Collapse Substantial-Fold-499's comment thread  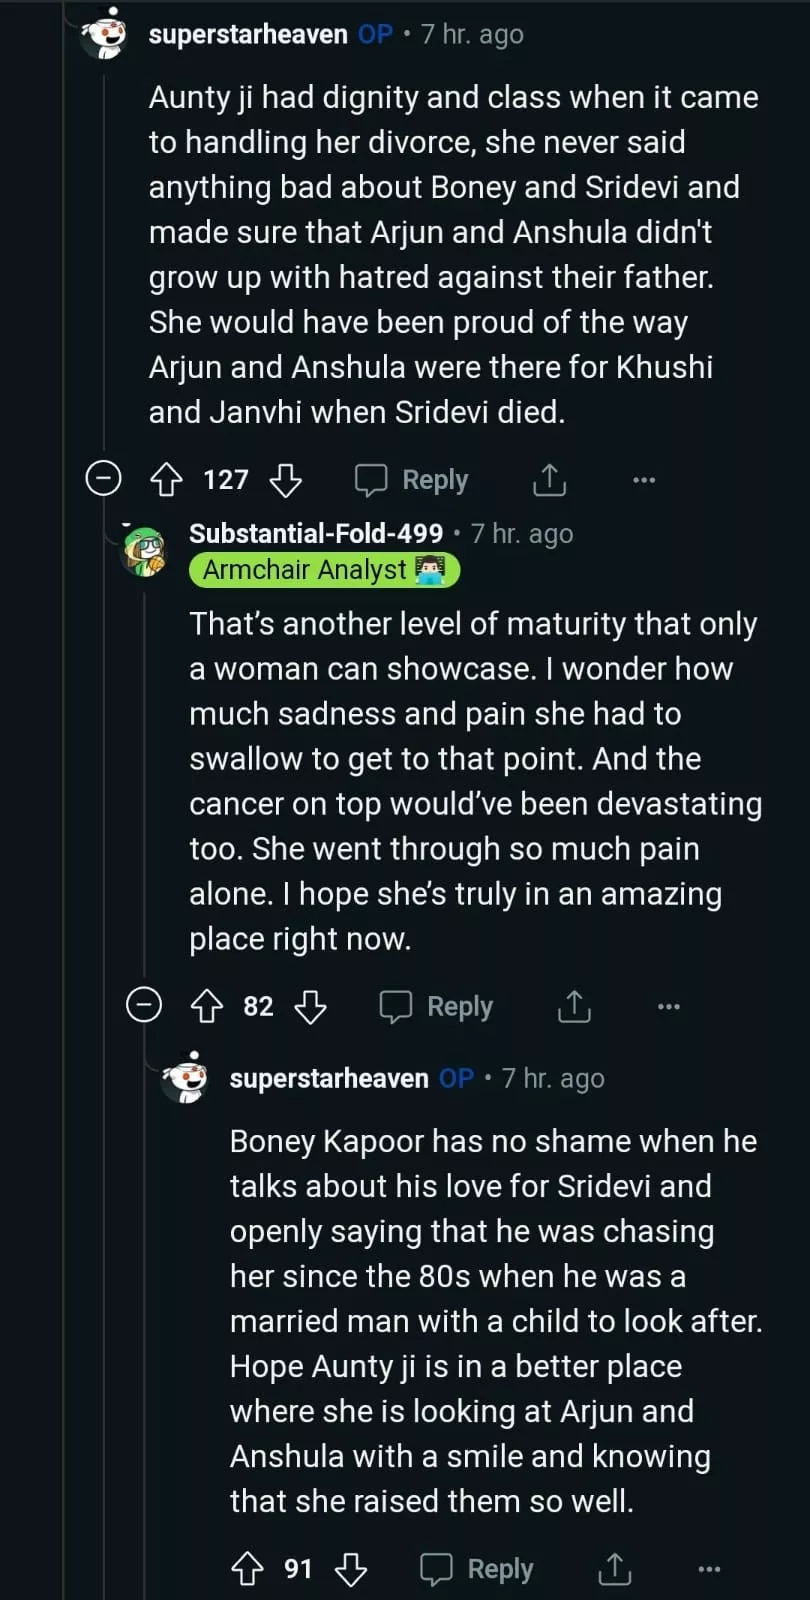(x=144, y=1004)
